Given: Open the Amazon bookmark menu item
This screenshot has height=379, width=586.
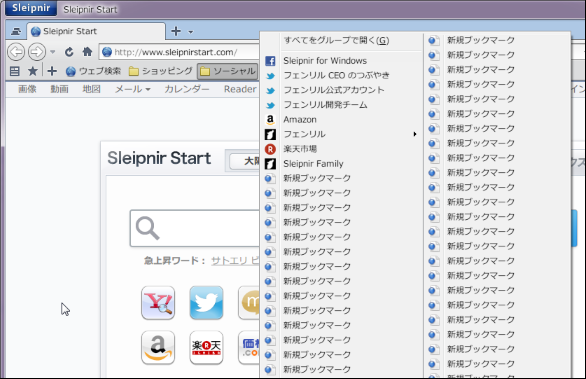Looking at the screenshot, I should [x=342, y=120].
